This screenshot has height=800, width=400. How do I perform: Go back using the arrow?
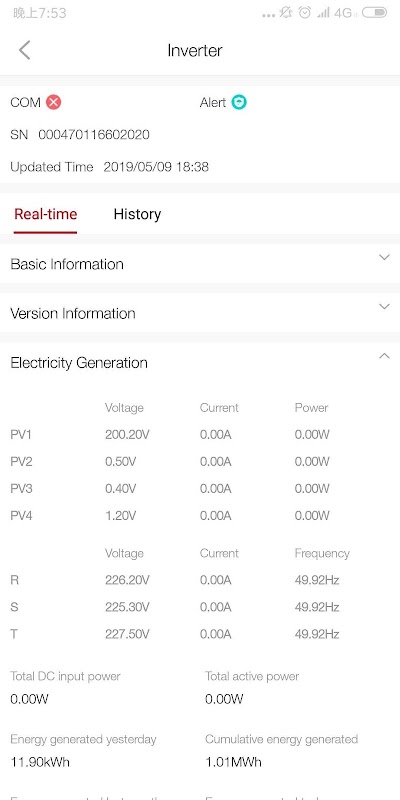tap(24, 50)
